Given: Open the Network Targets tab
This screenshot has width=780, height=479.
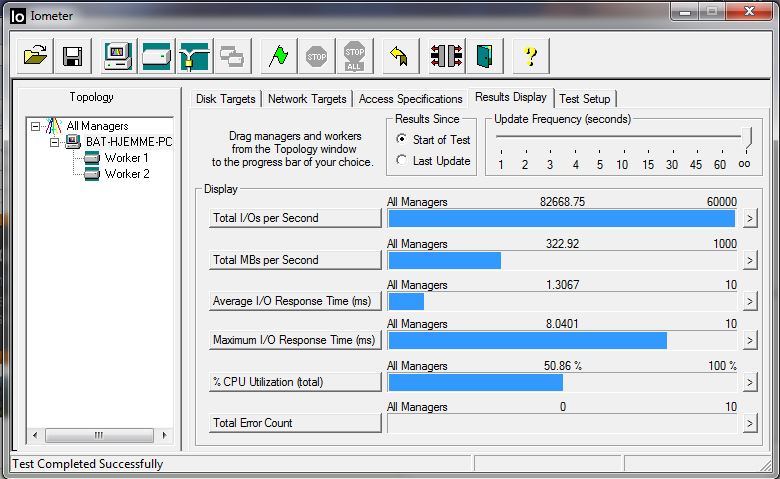Looking at the screenshot, I should point(307,98).
